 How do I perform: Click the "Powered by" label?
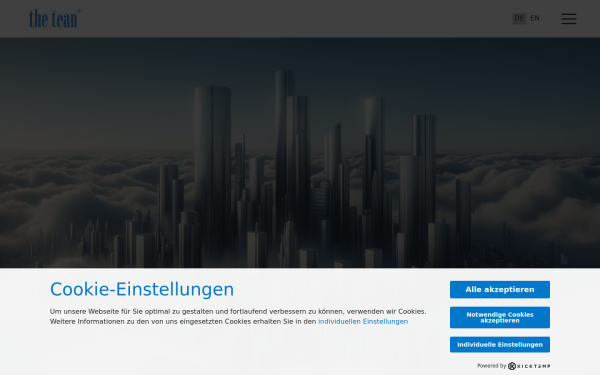click(x=491, y=366)
